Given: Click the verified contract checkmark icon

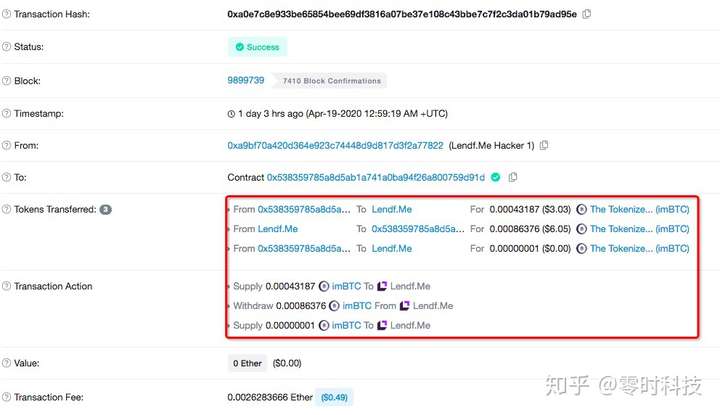Looking at the screenshot, I should pos(495,177).
